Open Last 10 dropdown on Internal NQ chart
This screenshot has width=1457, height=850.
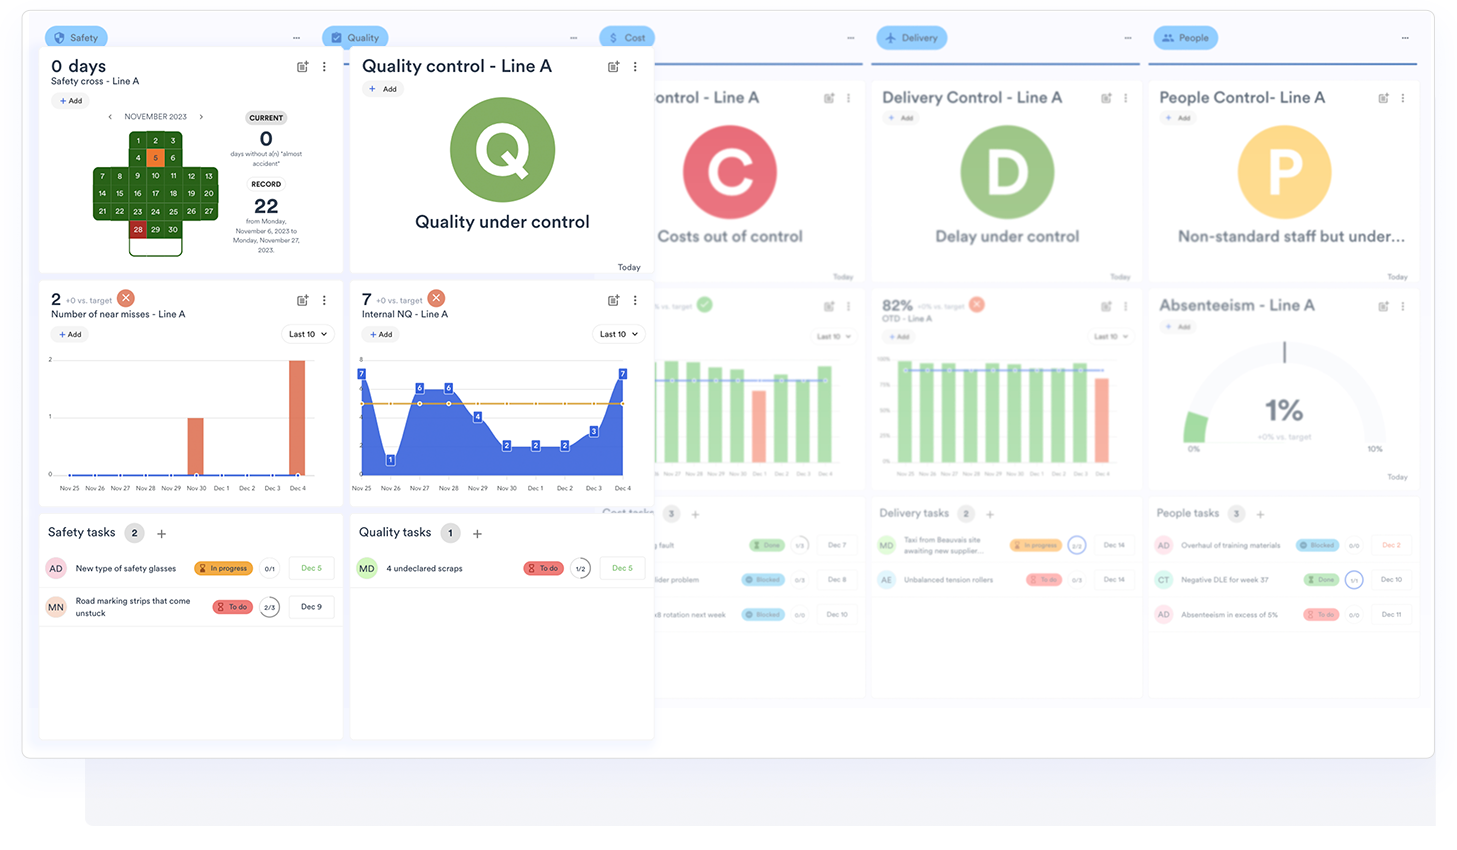[618, 334]
